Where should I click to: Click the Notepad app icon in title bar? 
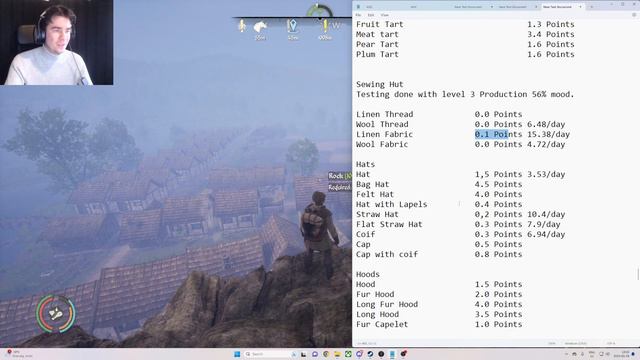pos(358,7)
